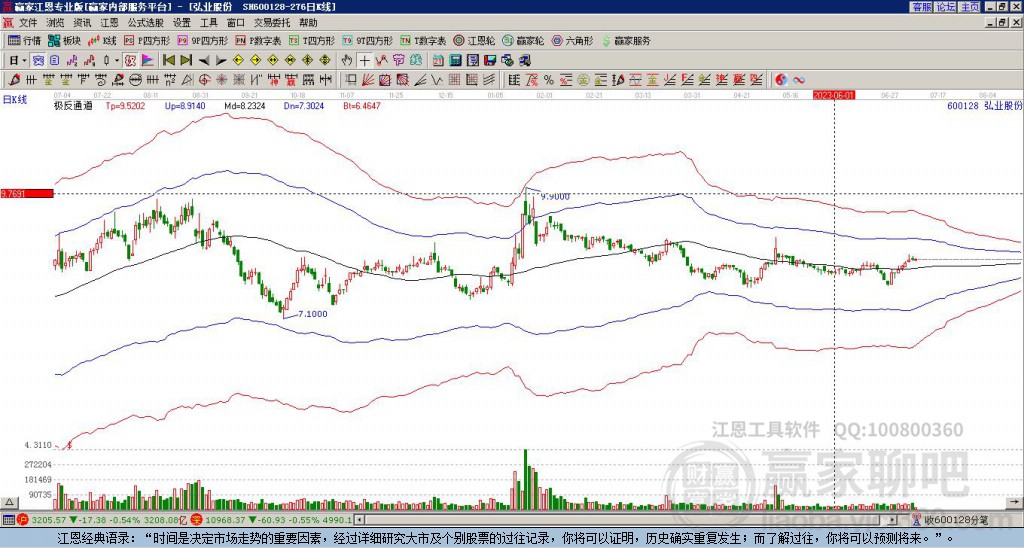Image resolution: width=1024 pixels, height=548 pixels.
Task: Open the 9T四方形 tool
Action: (x=367, y=40)
